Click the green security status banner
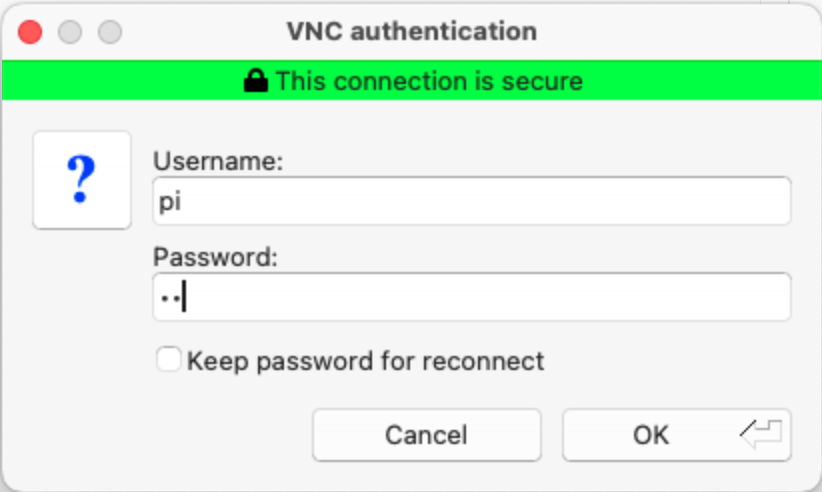Image resolution: width=822 pixels, height=492 pixels. pos(411,80)
